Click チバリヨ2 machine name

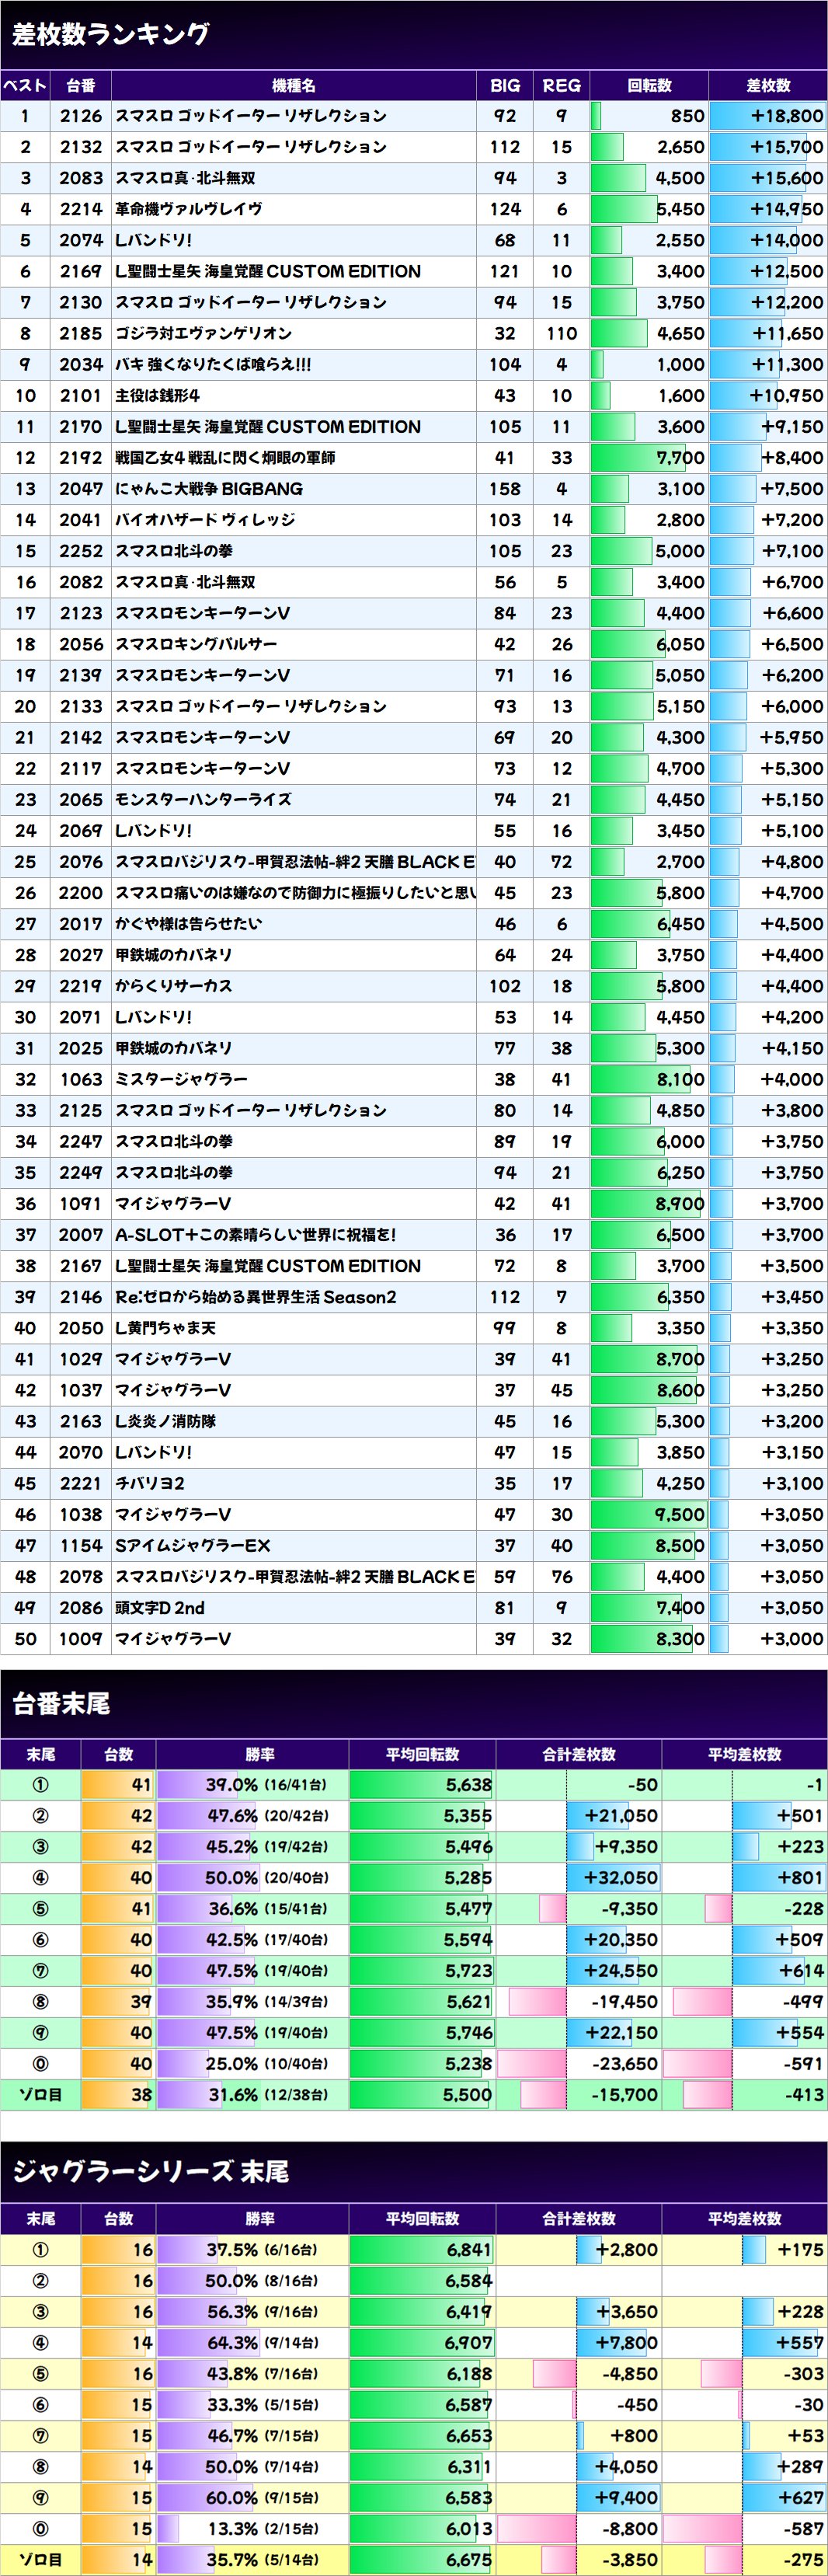click(149, 1483)
